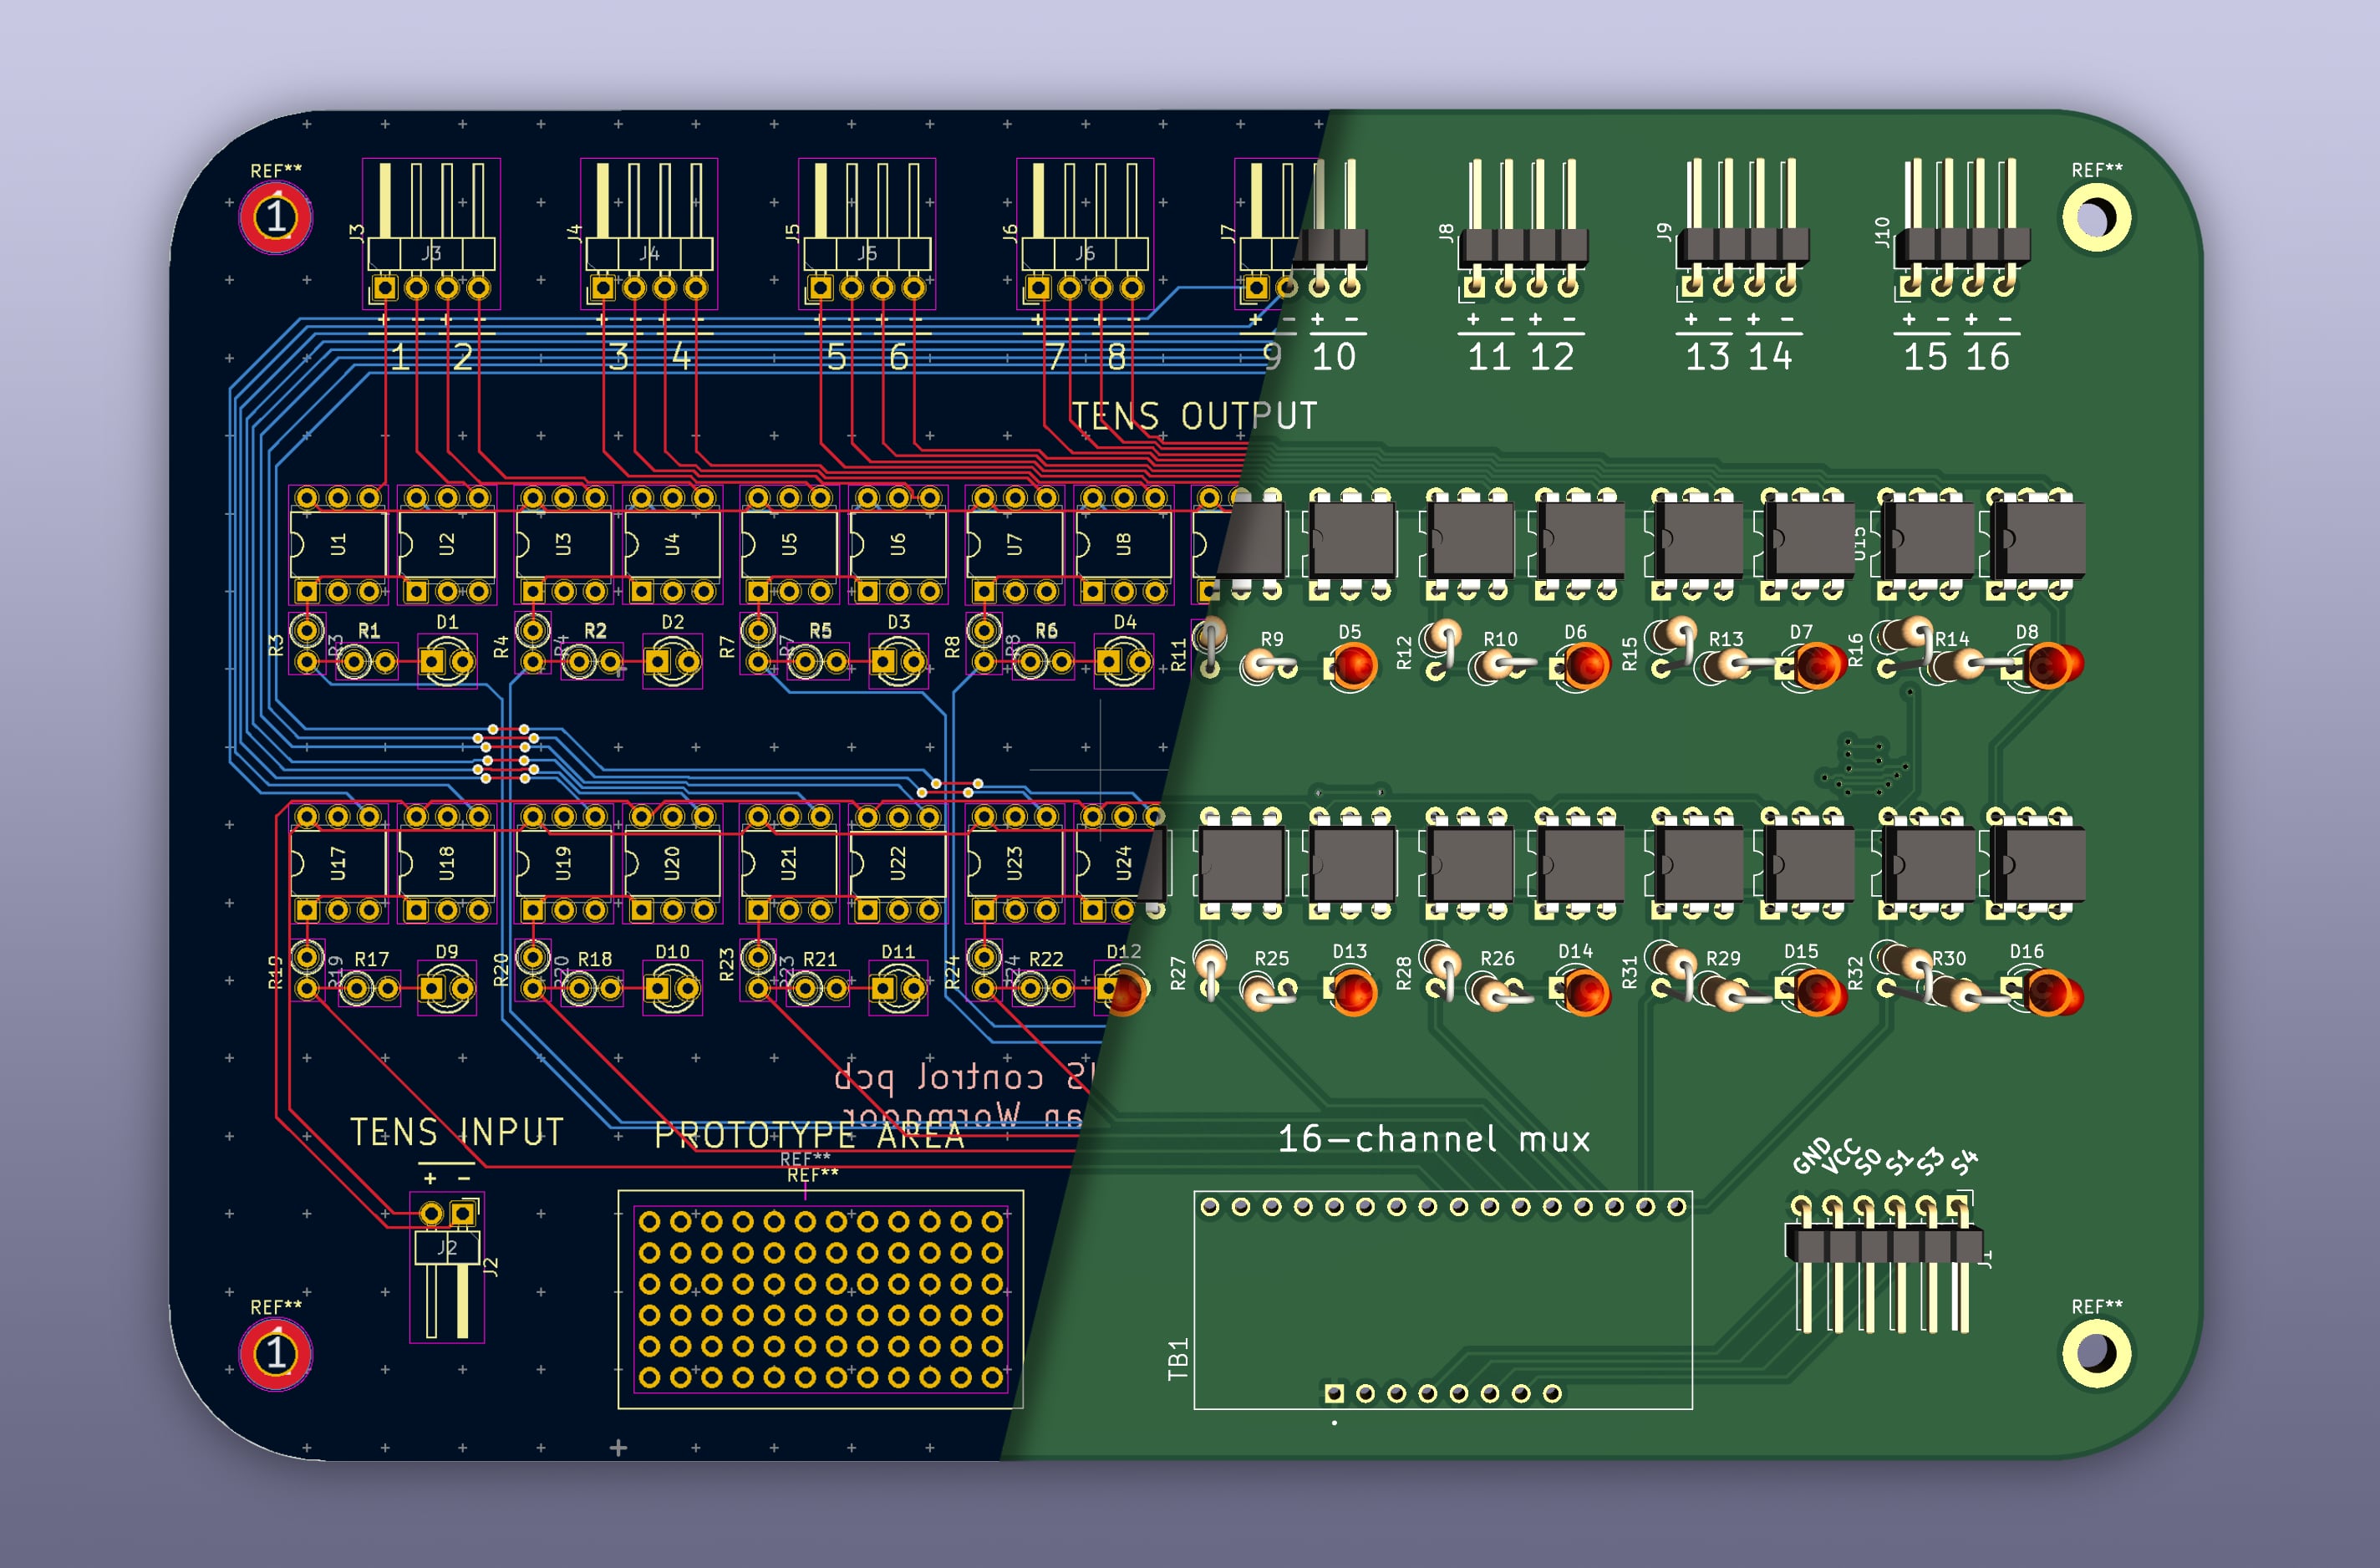The width and height of the screenshot is (2380, 1568).
Task: Click the R21 resistor label
Action: tap(820, 959)
